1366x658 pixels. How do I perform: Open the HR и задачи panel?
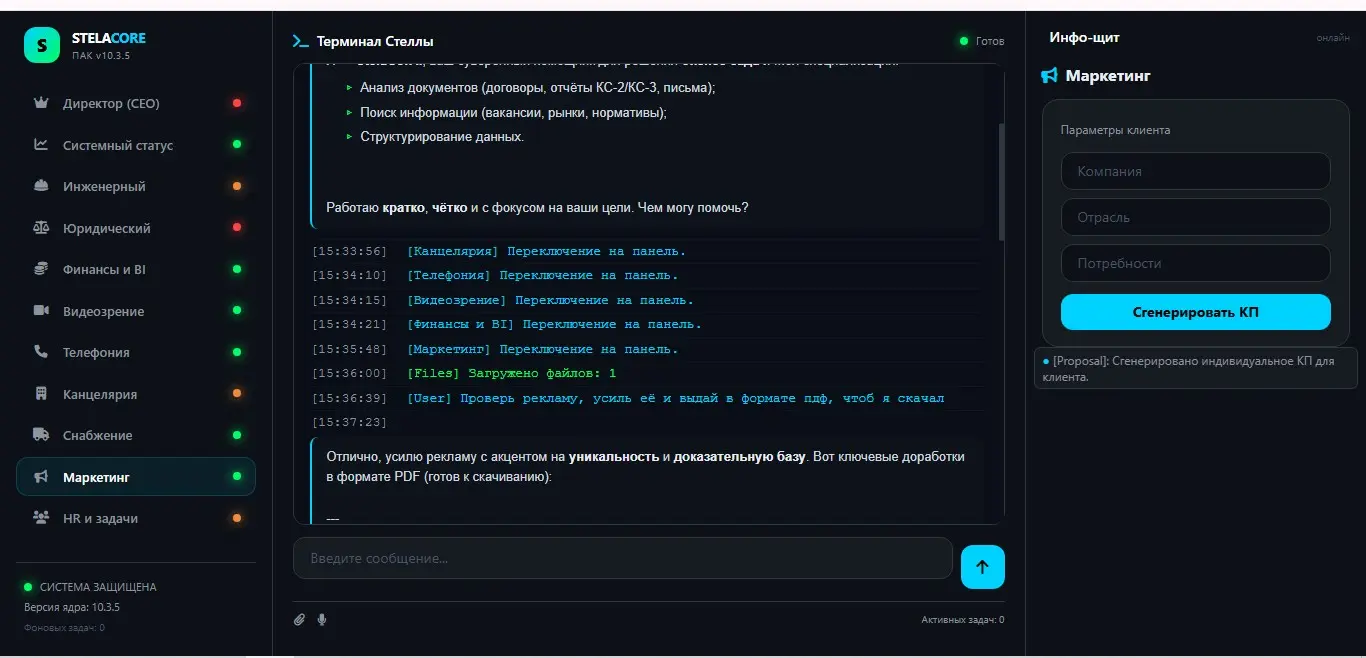(x=136, y=518)
